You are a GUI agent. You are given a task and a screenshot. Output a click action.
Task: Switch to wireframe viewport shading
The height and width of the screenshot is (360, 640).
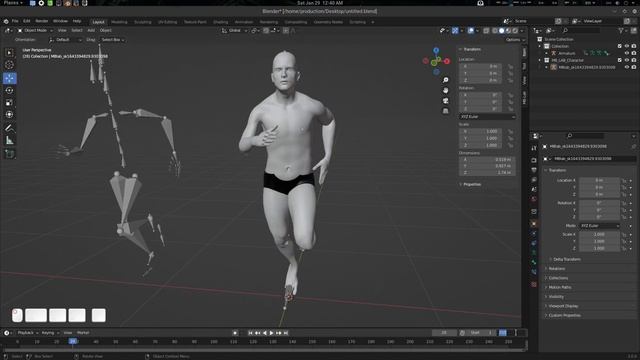tap(495, 31)
